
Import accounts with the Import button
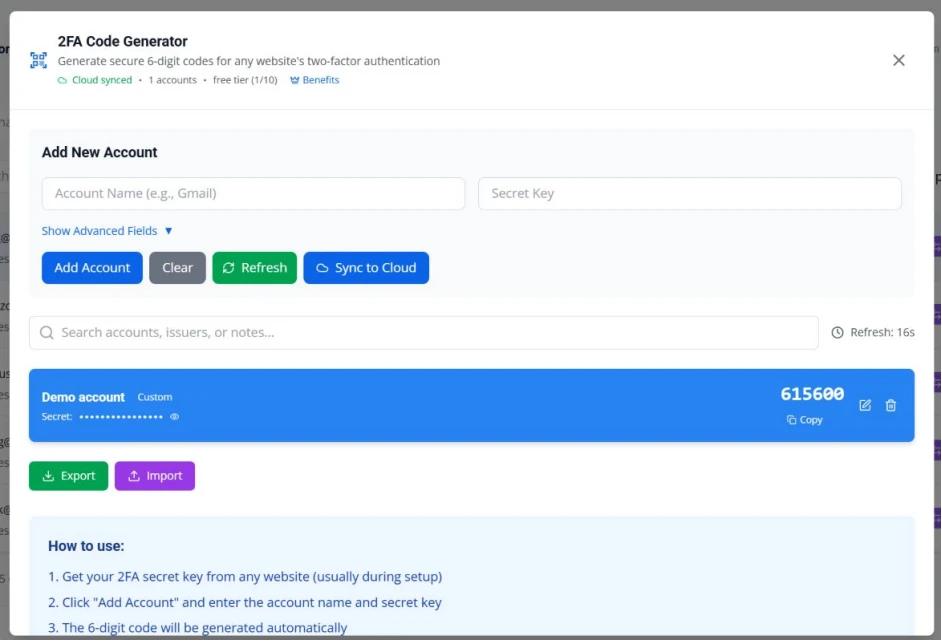(x=154, y=476)
